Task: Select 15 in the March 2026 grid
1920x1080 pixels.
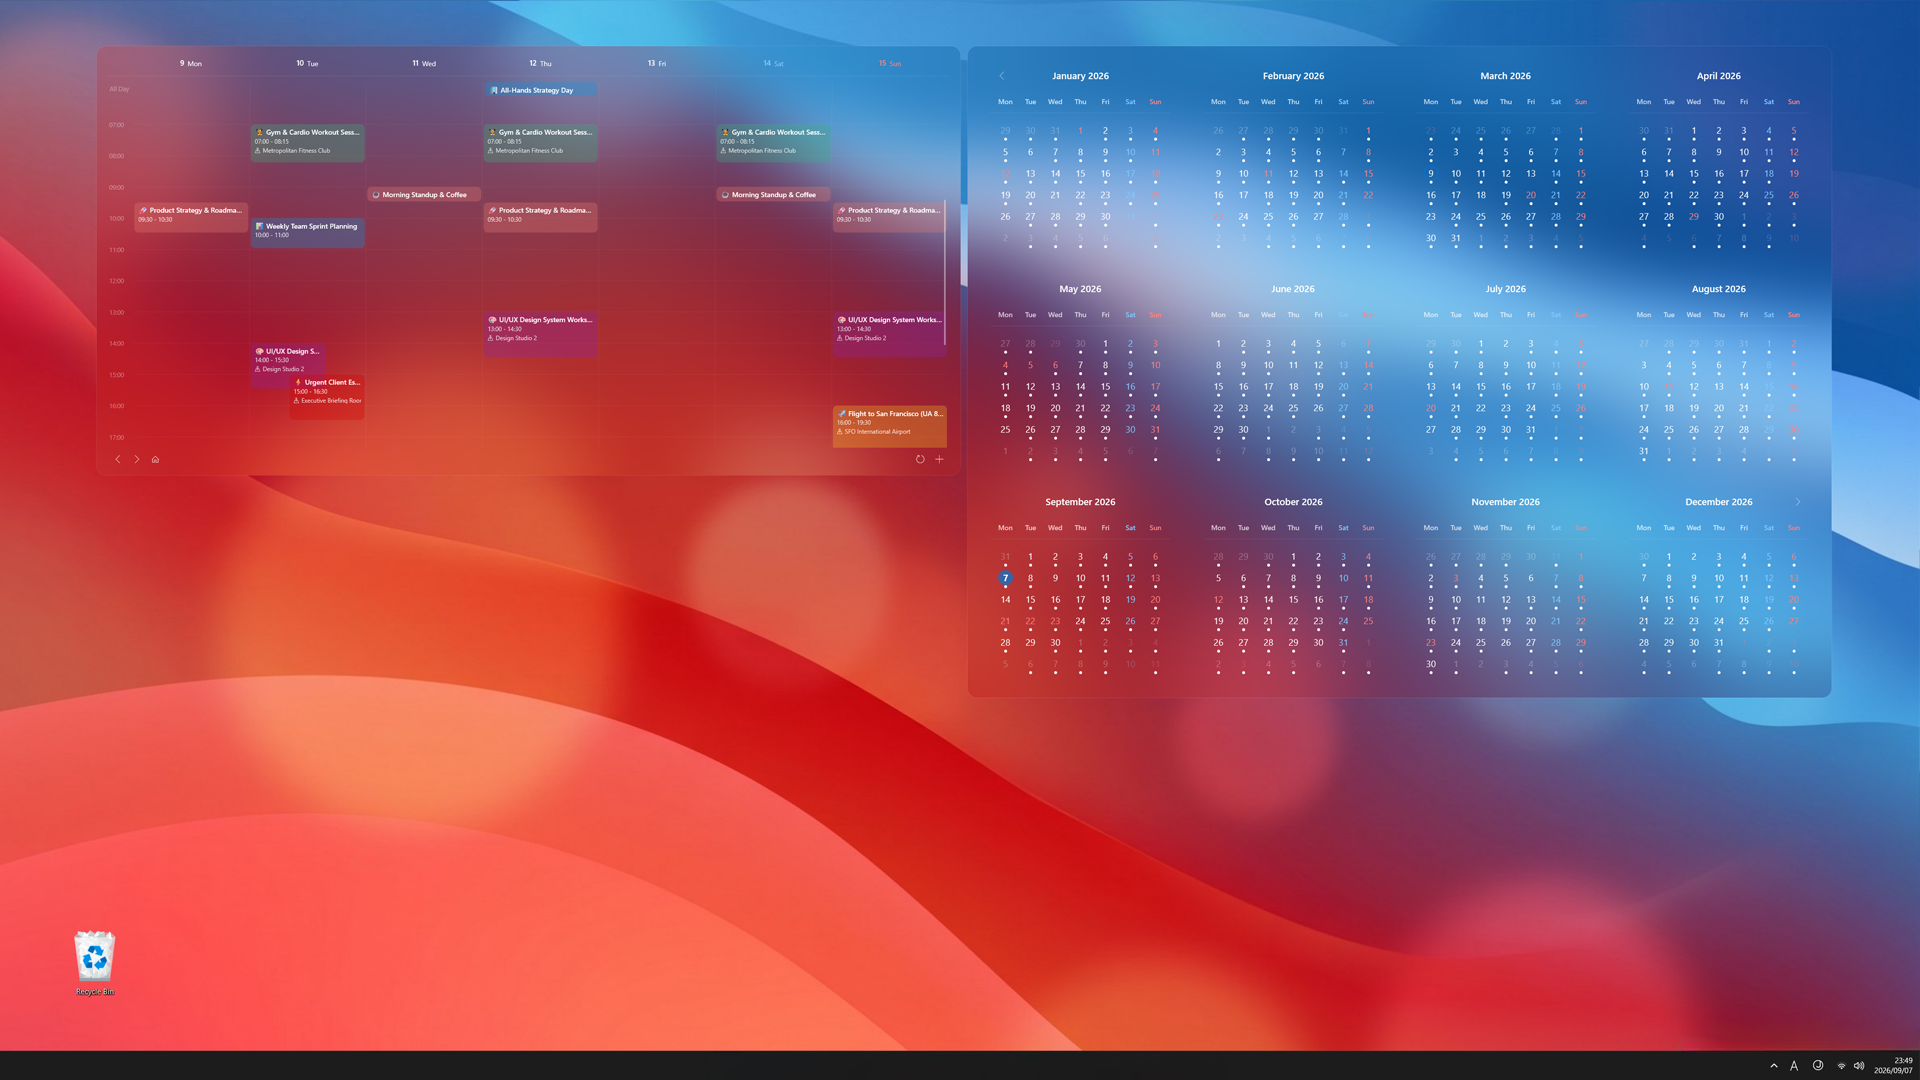Action: point(1581,174)
